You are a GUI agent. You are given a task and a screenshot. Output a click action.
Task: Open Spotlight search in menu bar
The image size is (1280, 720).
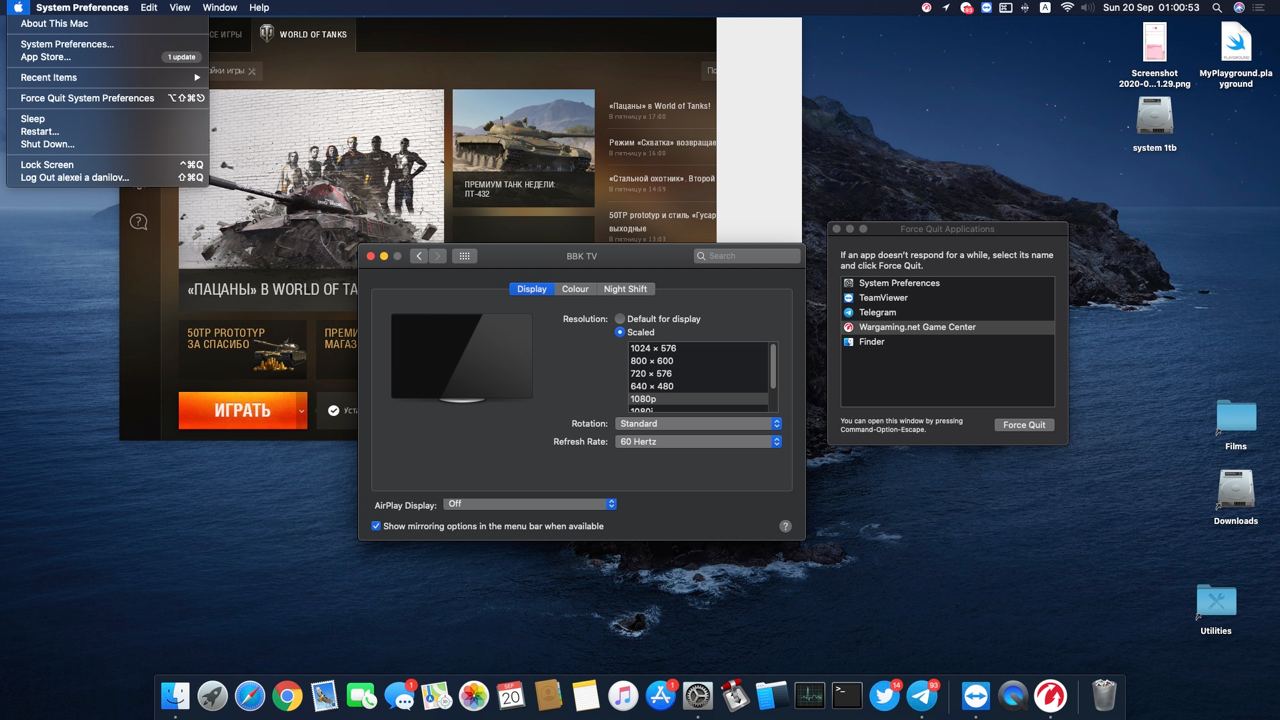[1217, 7]
